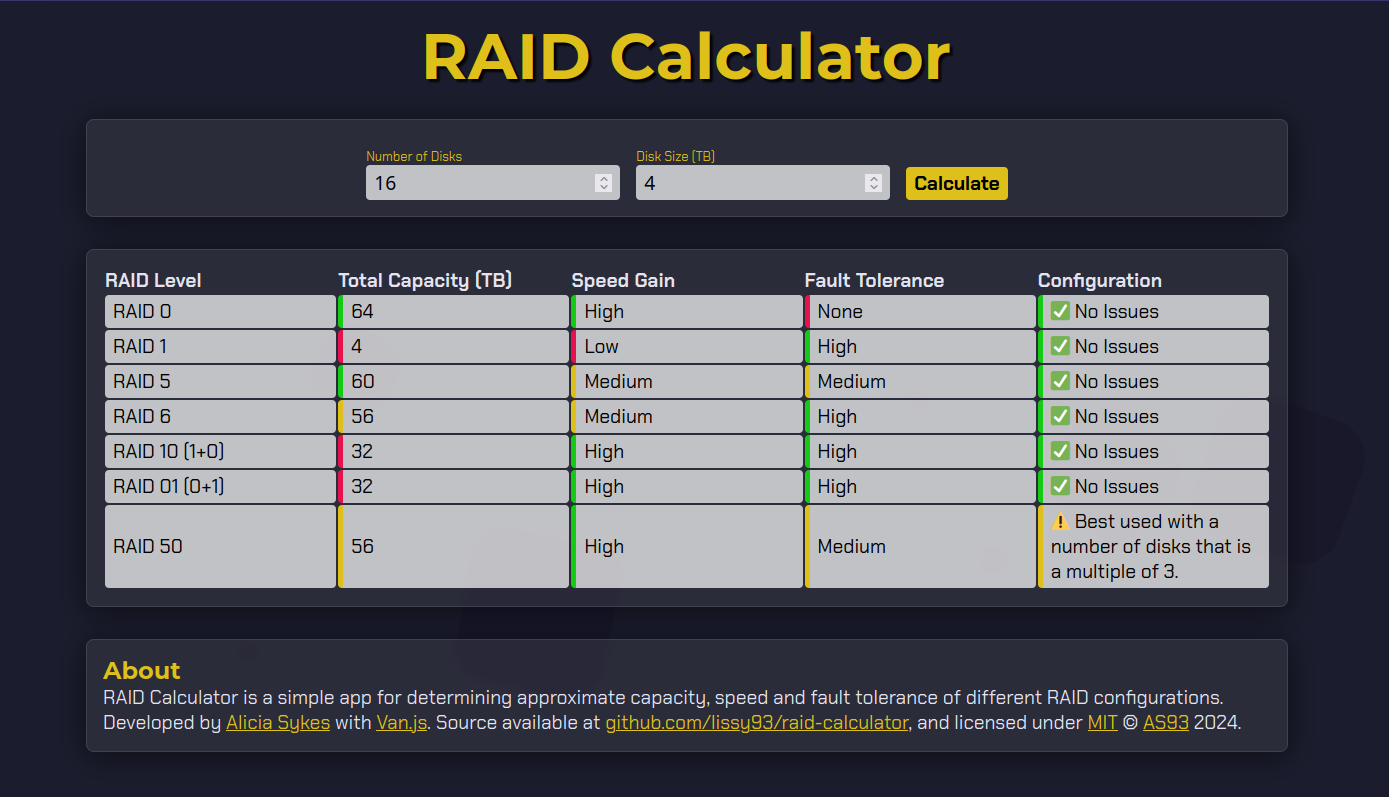The width and height of the screenshot is (1389, 797).
Task: Click the warning triangle in the RAID 50 message
Action: point(1058,521)
